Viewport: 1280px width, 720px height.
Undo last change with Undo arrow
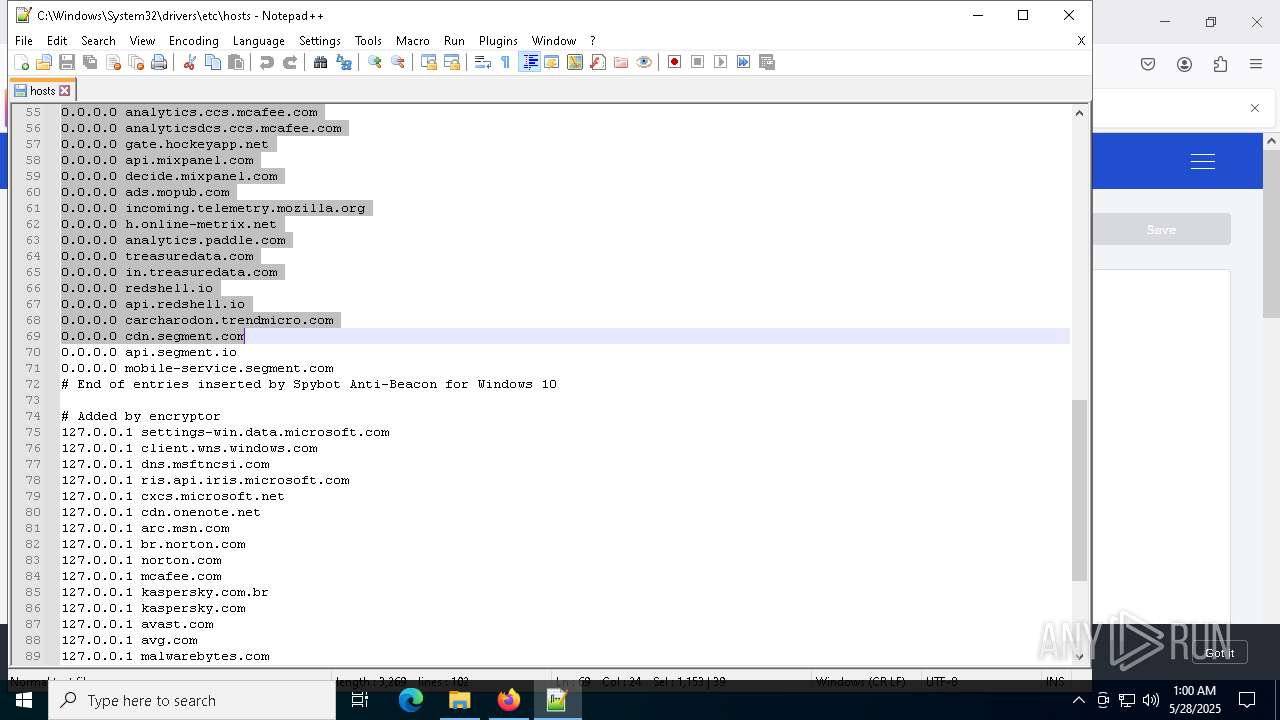tap(266, 62)
